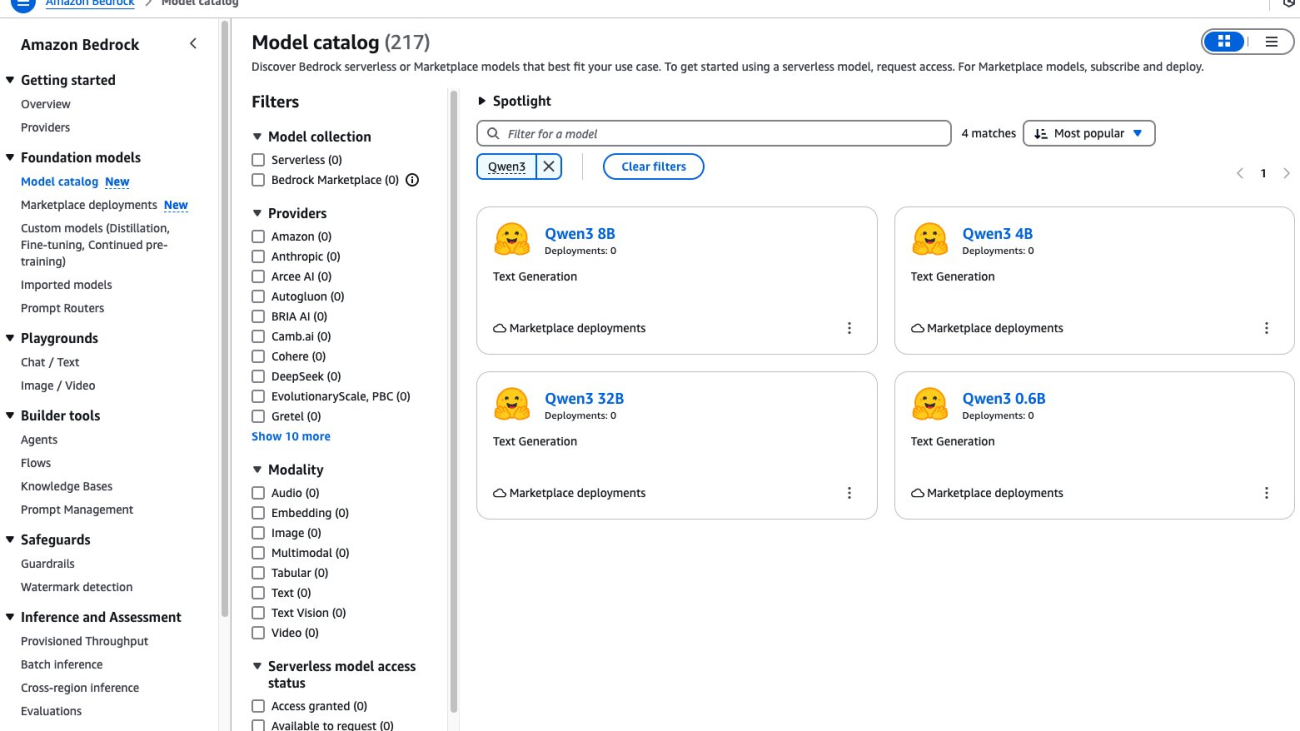Remove the Qwen3 filter tag X

[x=549, y=167]
